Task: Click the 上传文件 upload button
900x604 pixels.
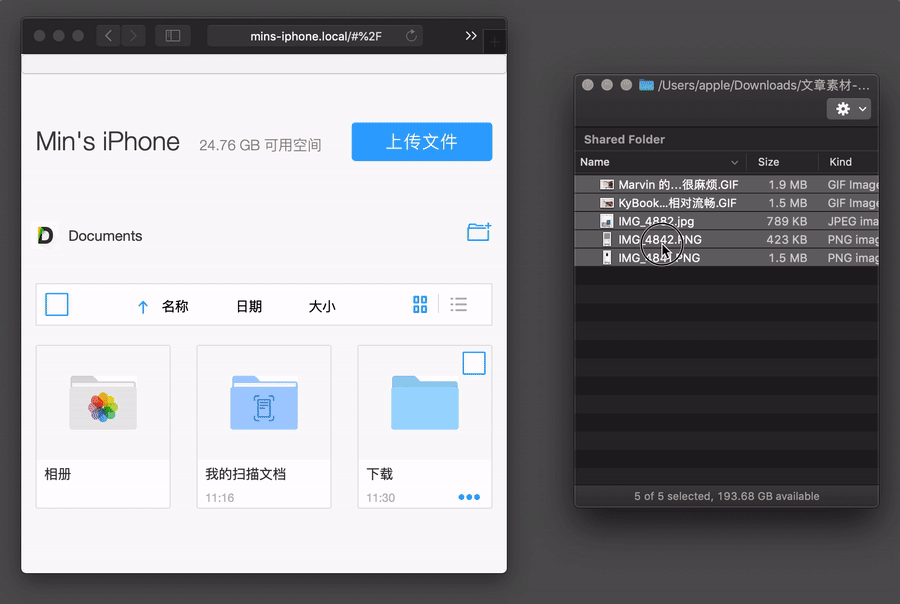Action: point(422,141)
